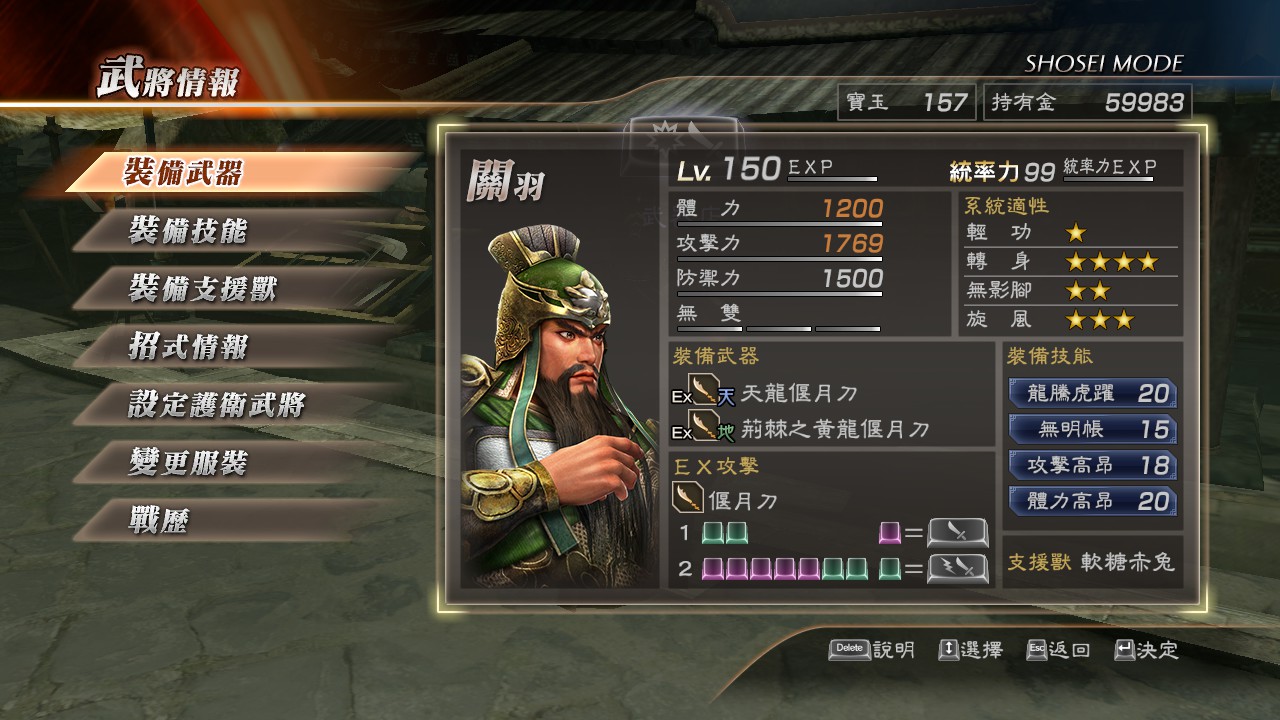This screenshot has width=1280, height=720.
Task: Click the up-down arrow 選擇 icon
Action: pyautogui.click(x=948, y=650)
